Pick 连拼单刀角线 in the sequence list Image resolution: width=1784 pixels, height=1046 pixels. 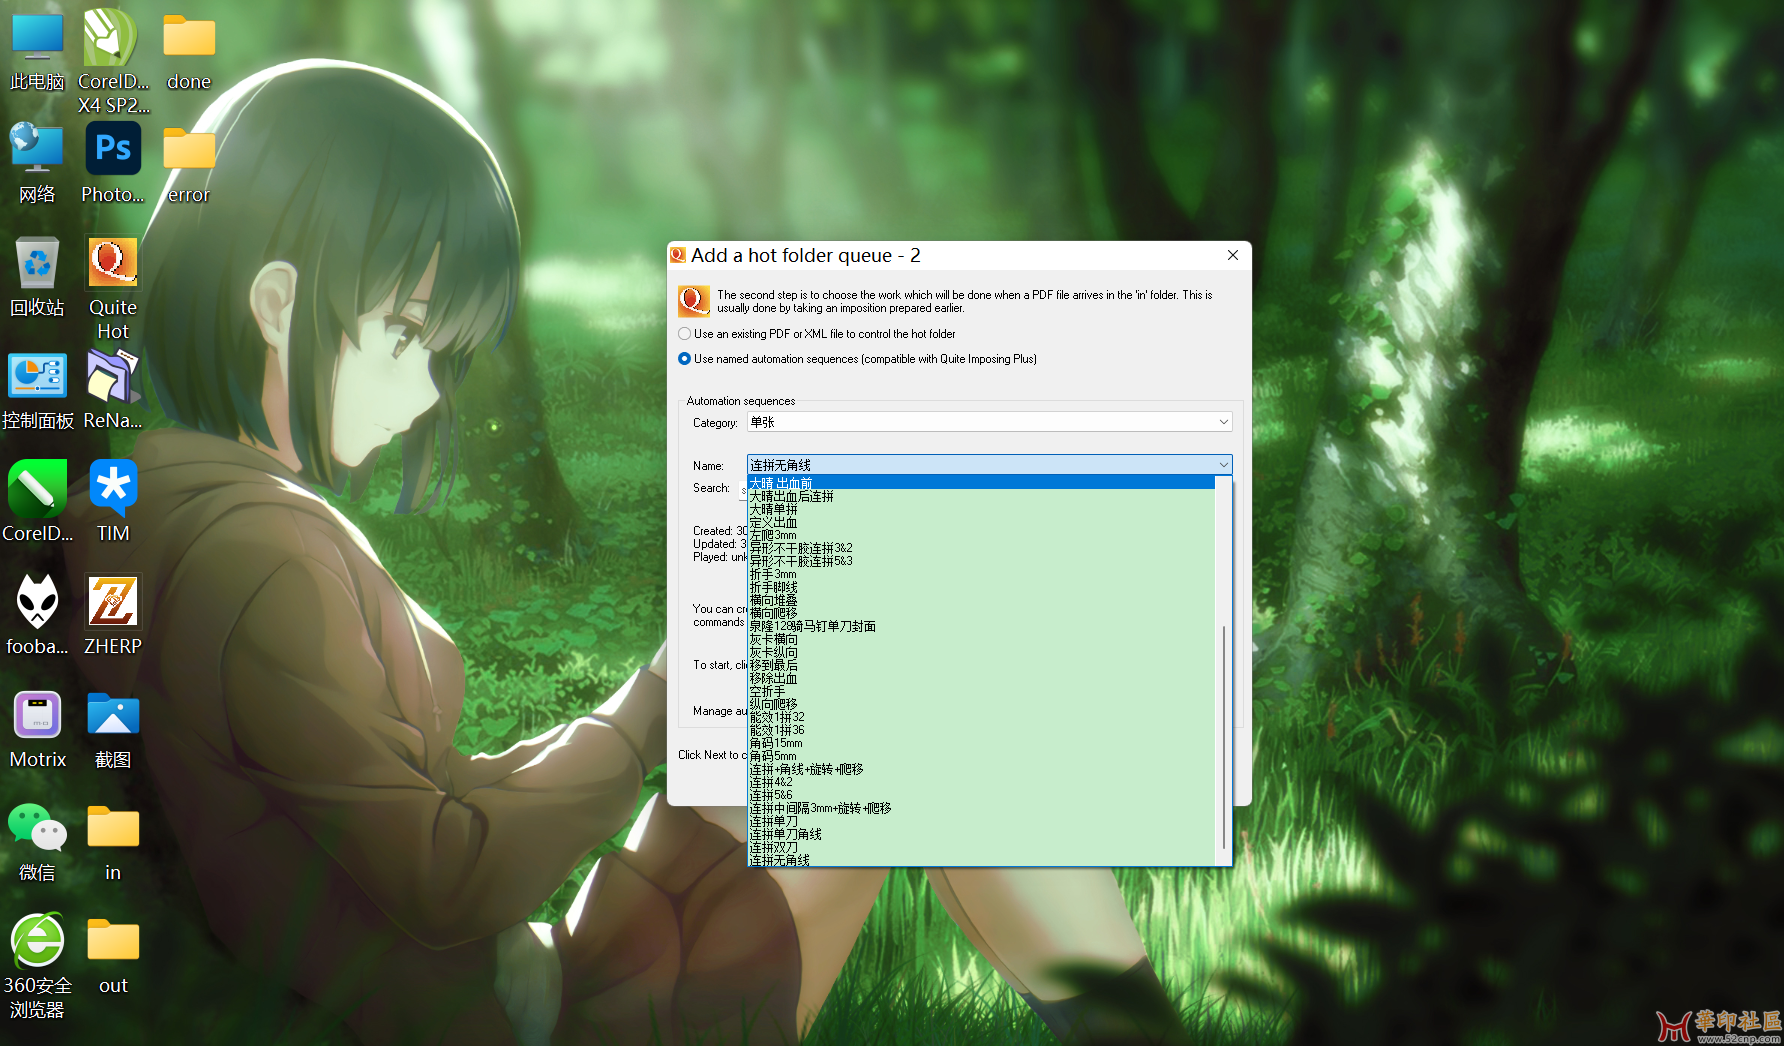[786, 835]
